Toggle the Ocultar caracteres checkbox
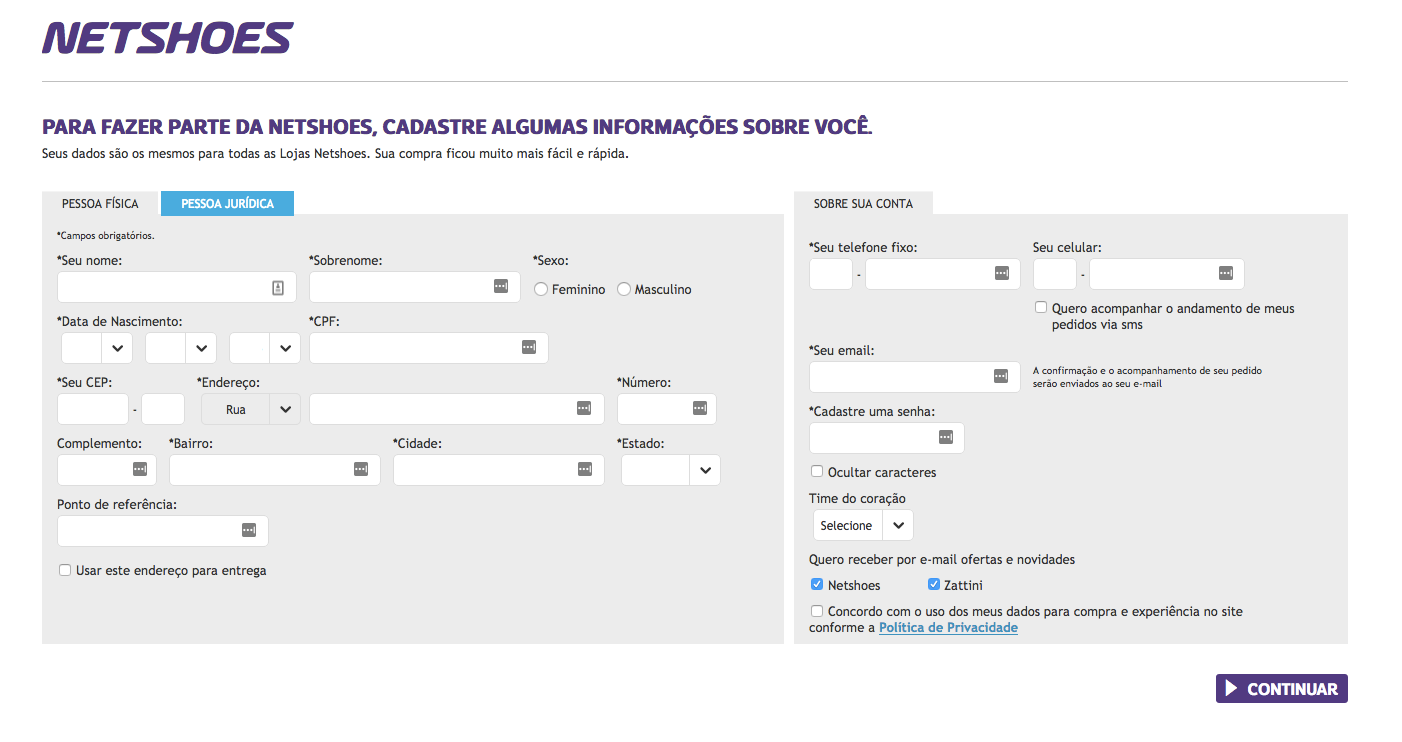Screen dimensions: 1402x742 click(x=817, y=471)
